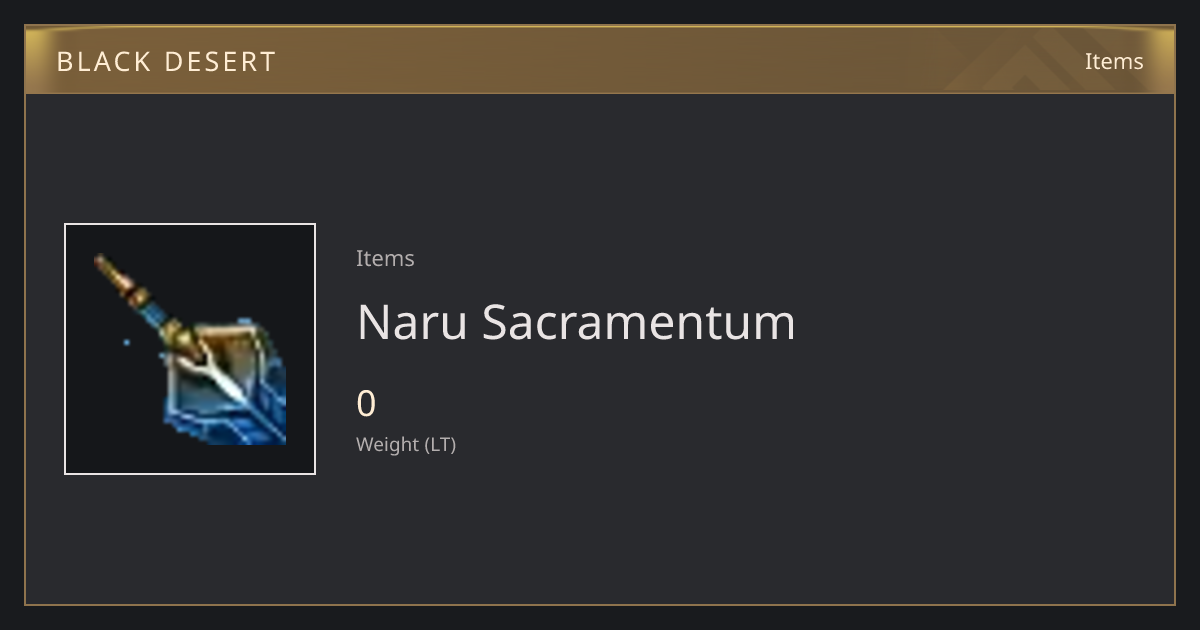Screen dimensions: 1200x630
Task: Click the Weight (LT) label
Action: (x=406, y=444)
